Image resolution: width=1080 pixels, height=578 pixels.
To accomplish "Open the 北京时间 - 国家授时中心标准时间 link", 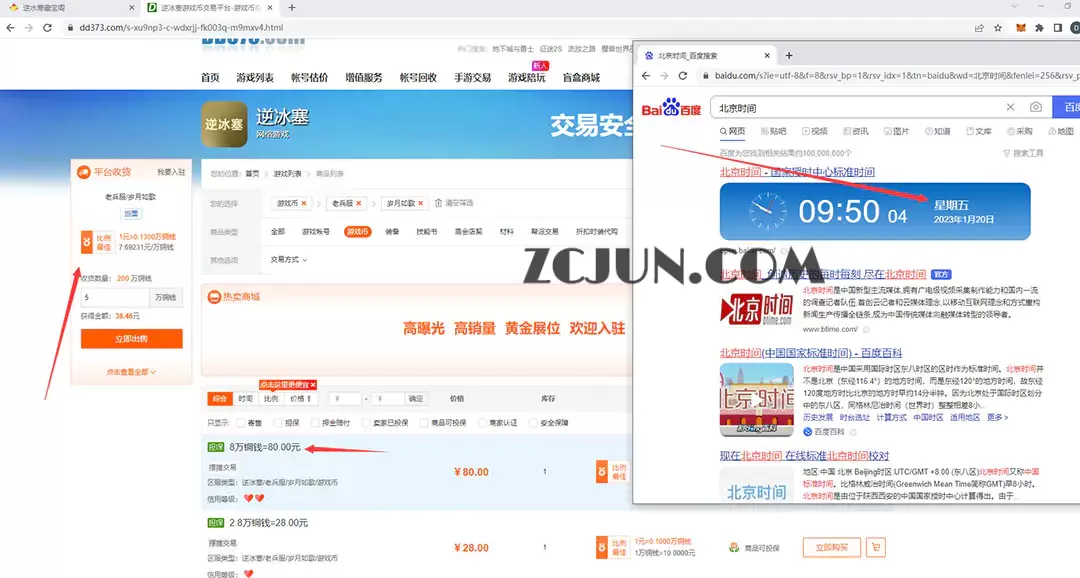I will click(x=797, y=172).
